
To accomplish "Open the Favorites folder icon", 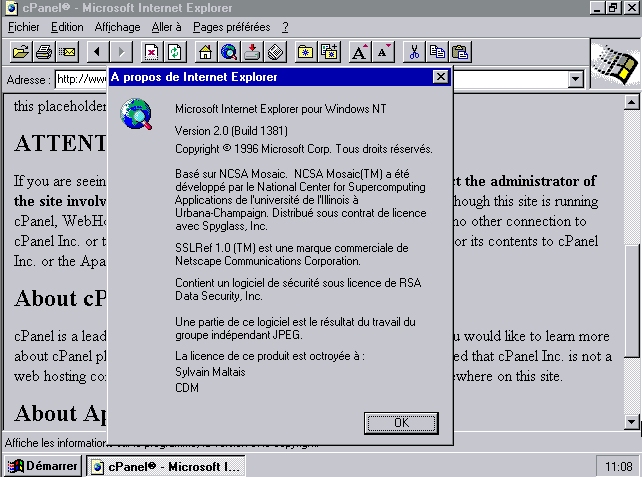I will coord(305,51).
